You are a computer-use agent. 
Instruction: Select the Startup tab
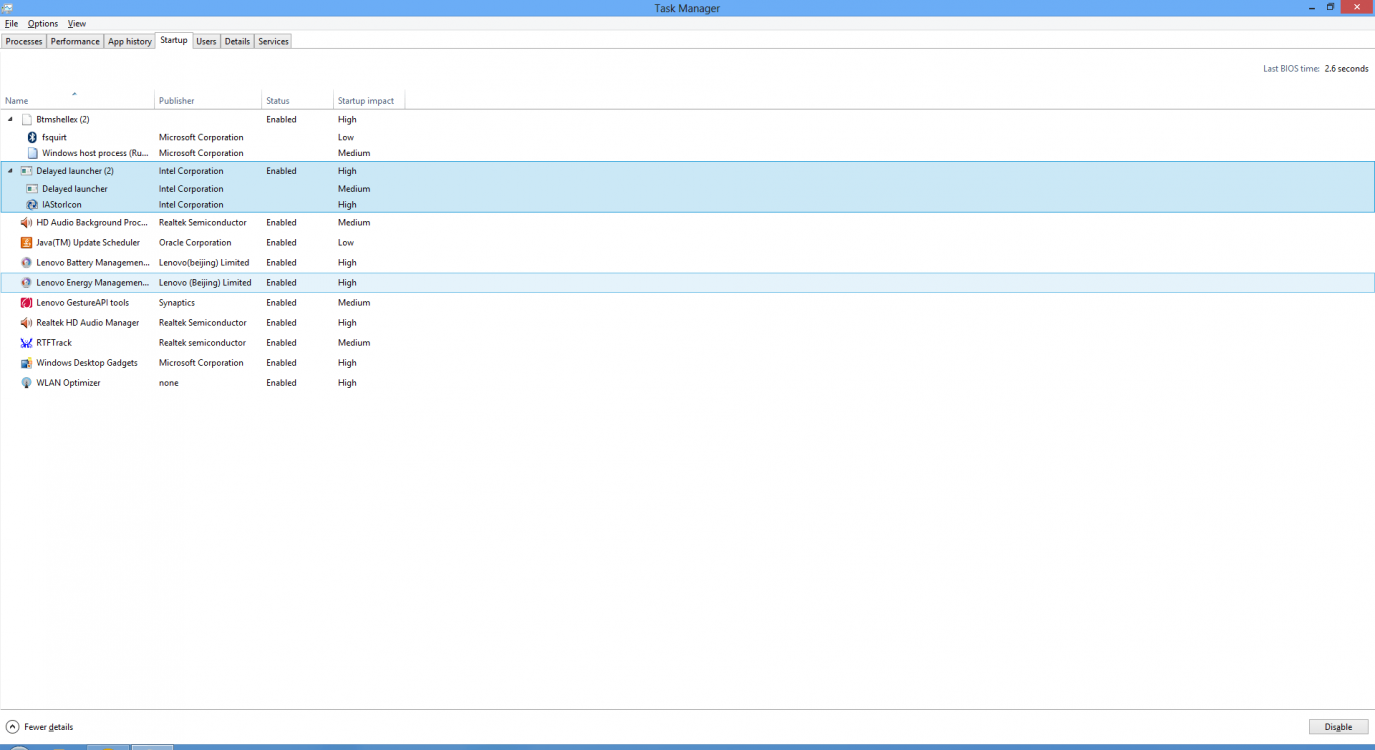tap(173, 40)
